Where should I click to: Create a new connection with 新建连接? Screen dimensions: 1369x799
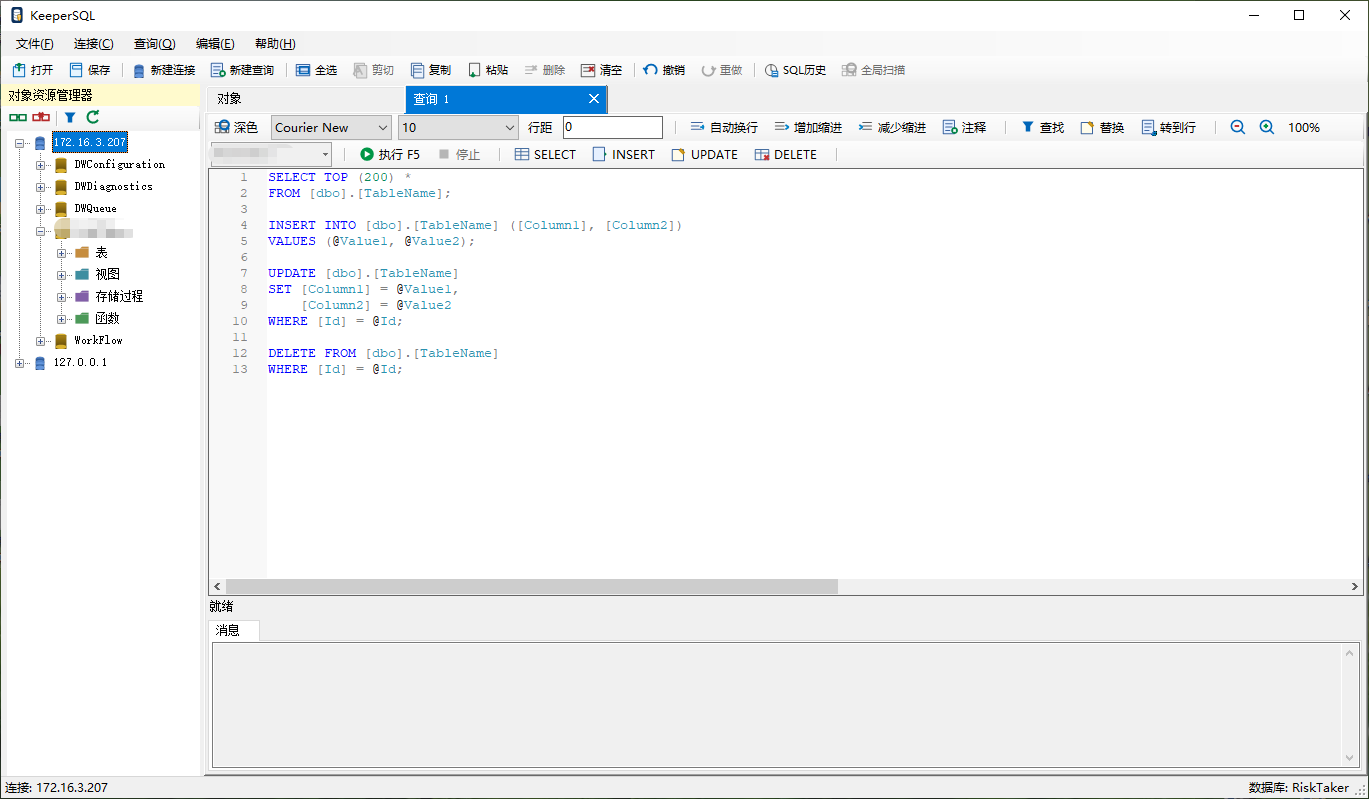coord(164,70)
